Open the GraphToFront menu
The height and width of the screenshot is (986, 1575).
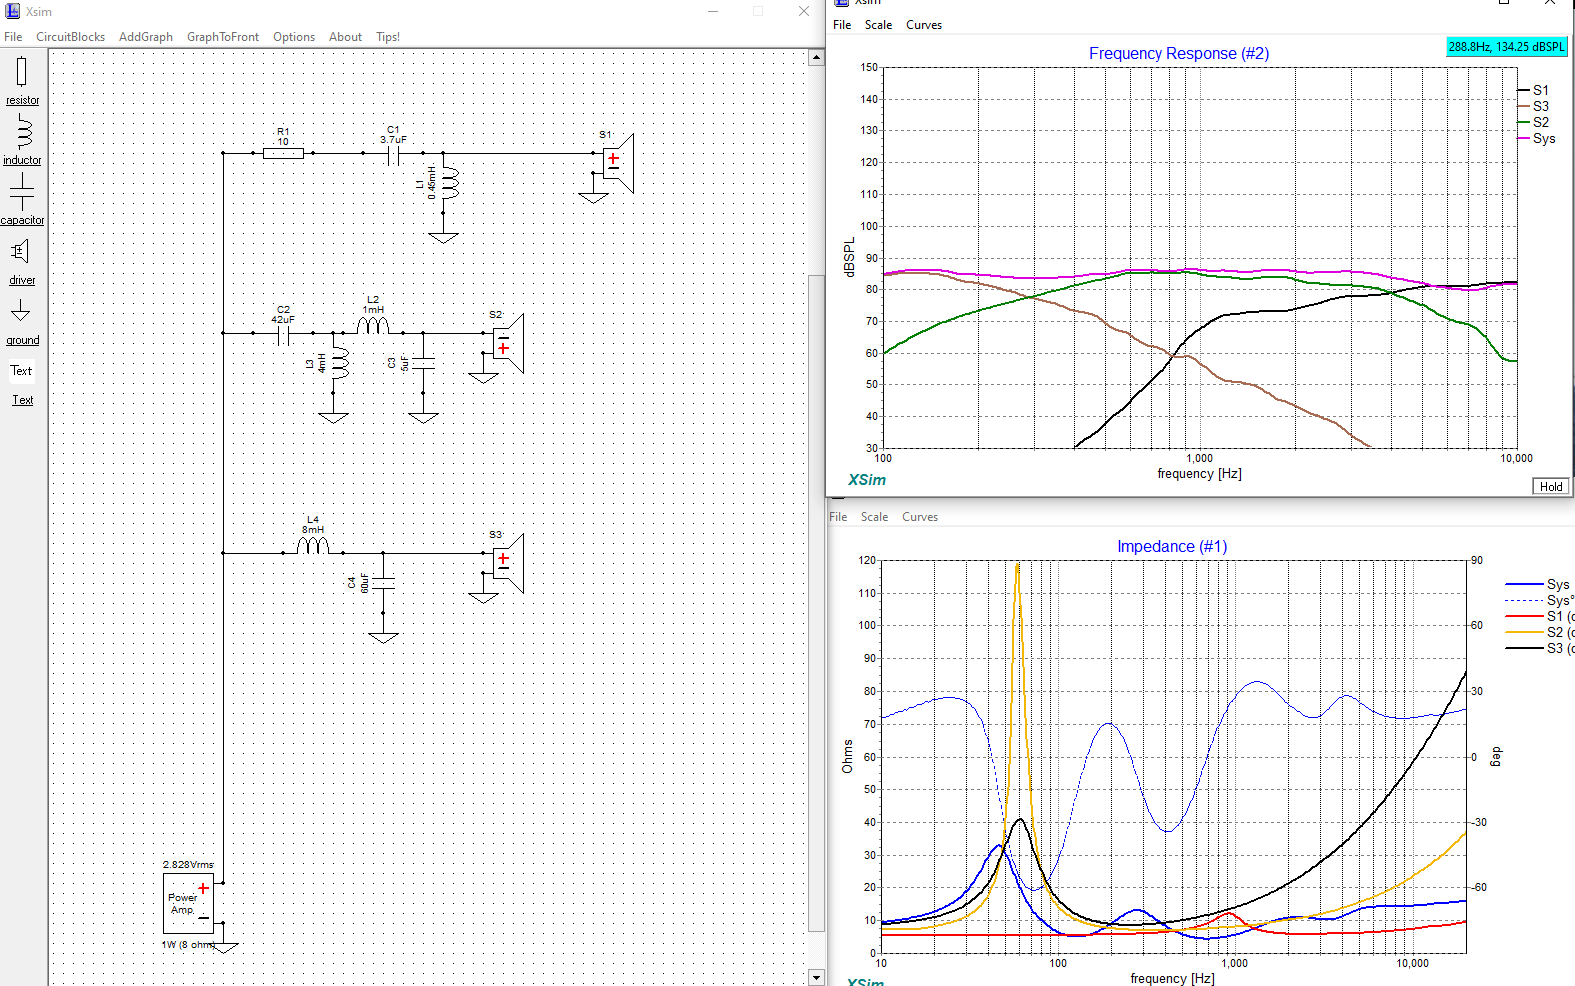(x=223, y=37)
